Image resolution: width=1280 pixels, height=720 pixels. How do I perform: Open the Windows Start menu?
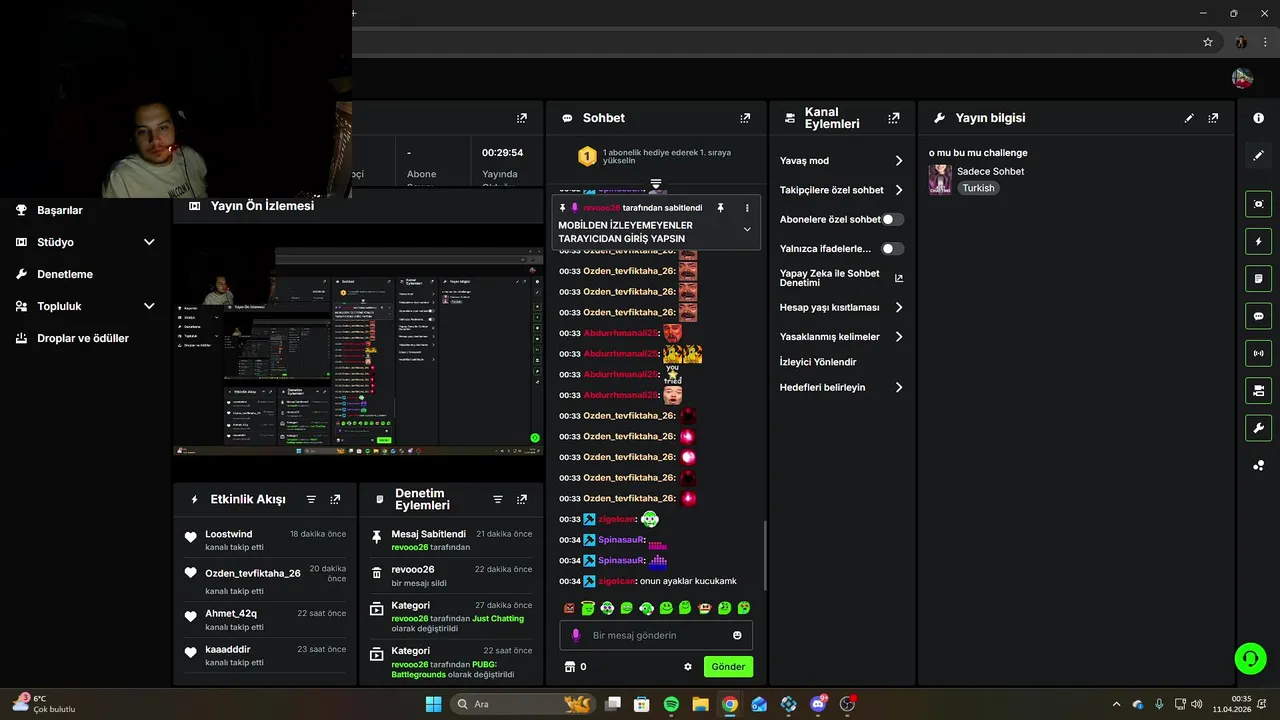tap(433, 704)
